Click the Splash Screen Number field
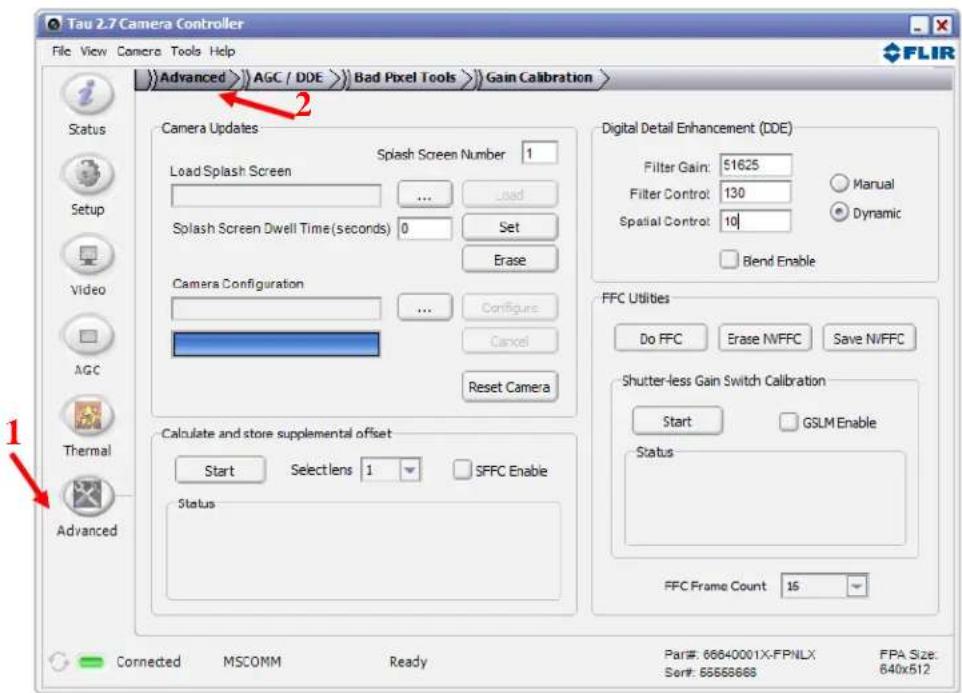The width and height of the screenshot is (962, 693). tap(539, 153)
